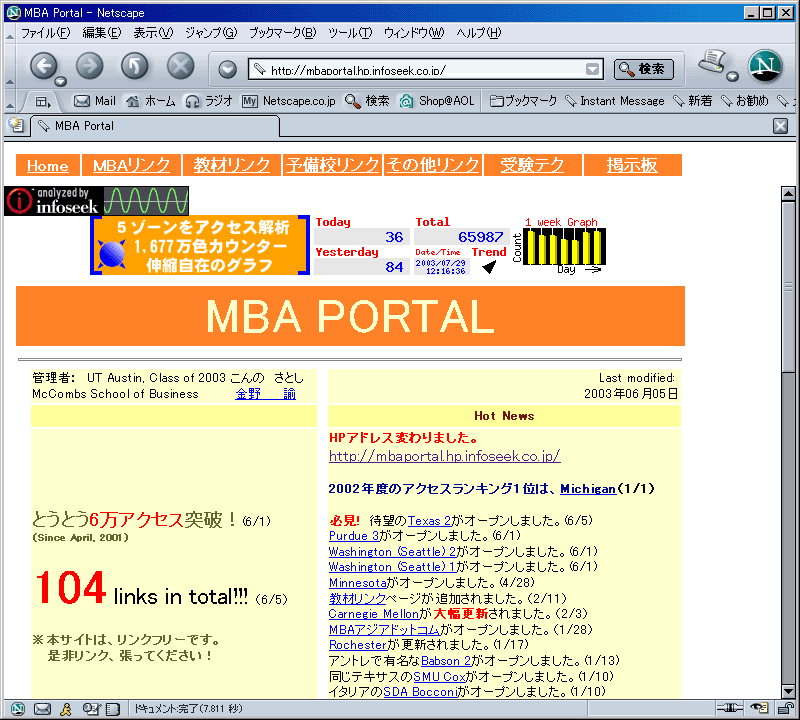Click the Home navigation link
The height and width of the screenshot is (720, 800).
pos(48,165)
